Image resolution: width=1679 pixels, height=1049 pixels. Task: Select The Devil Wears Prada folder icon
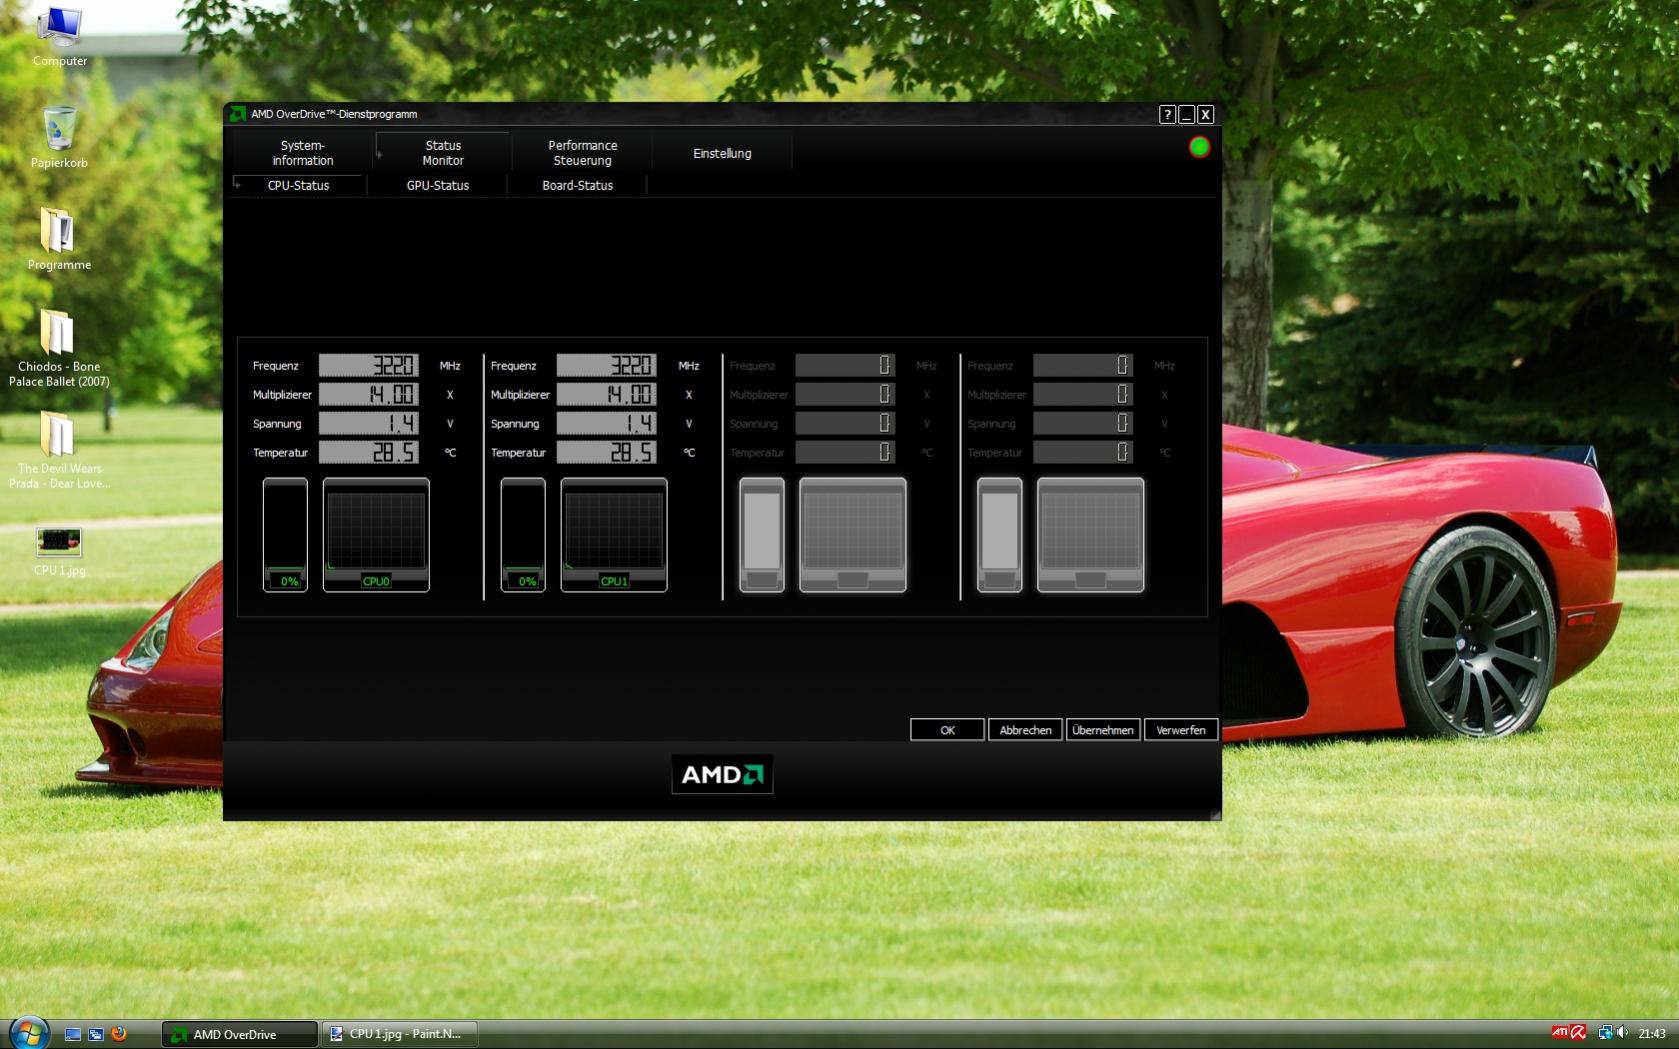59,450
